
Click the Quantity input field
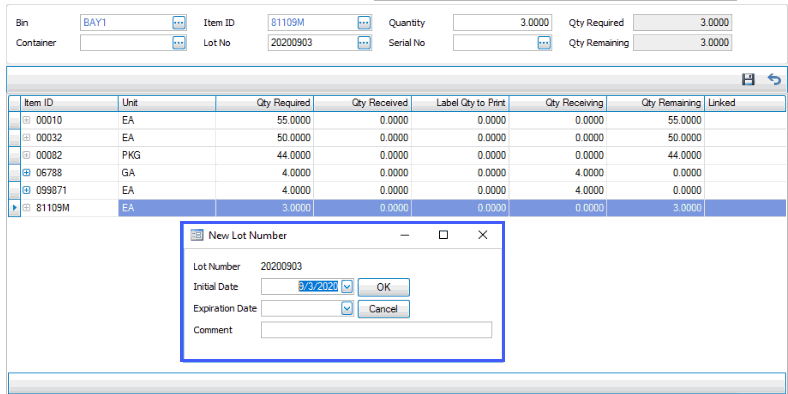(x=503, y=23)
